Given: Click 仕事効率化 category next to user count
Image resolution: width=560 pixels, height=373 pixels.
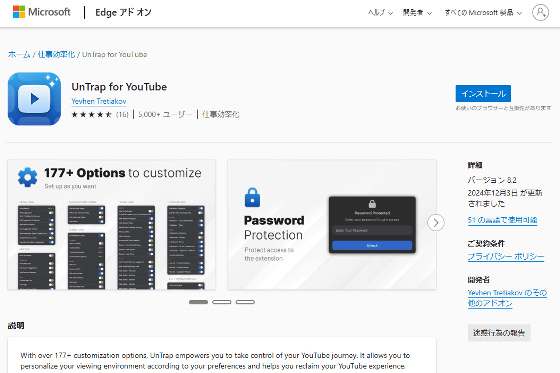Looking at the screenshot, I should click(x=220, y=114).
